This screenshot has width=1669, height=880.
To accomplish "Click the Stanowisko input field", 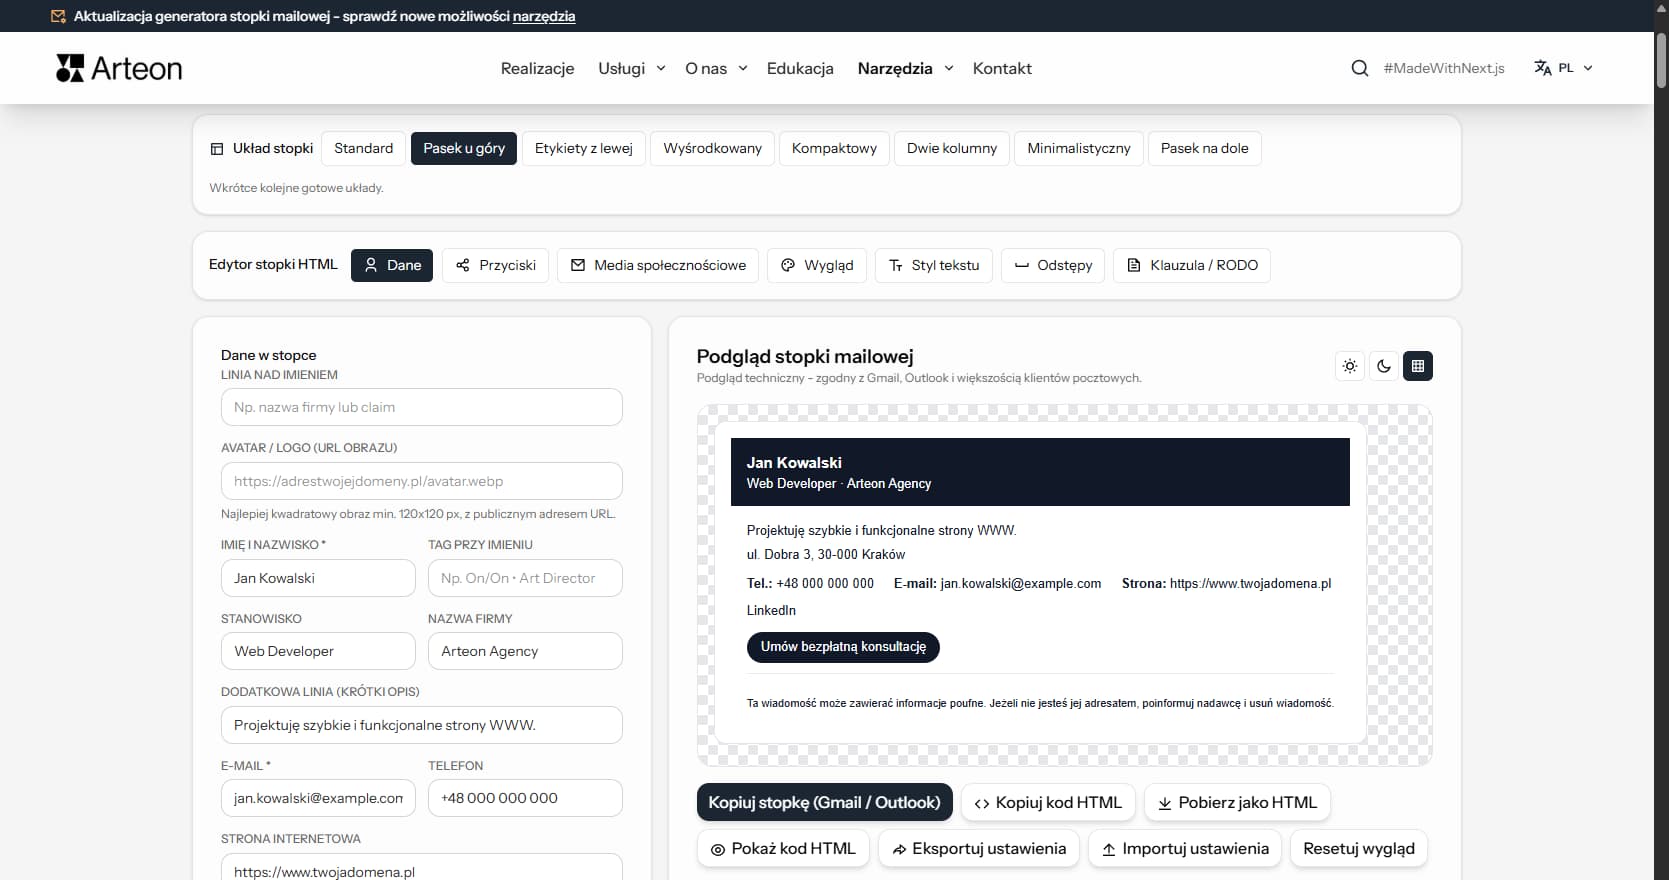I will pos(318,651).
